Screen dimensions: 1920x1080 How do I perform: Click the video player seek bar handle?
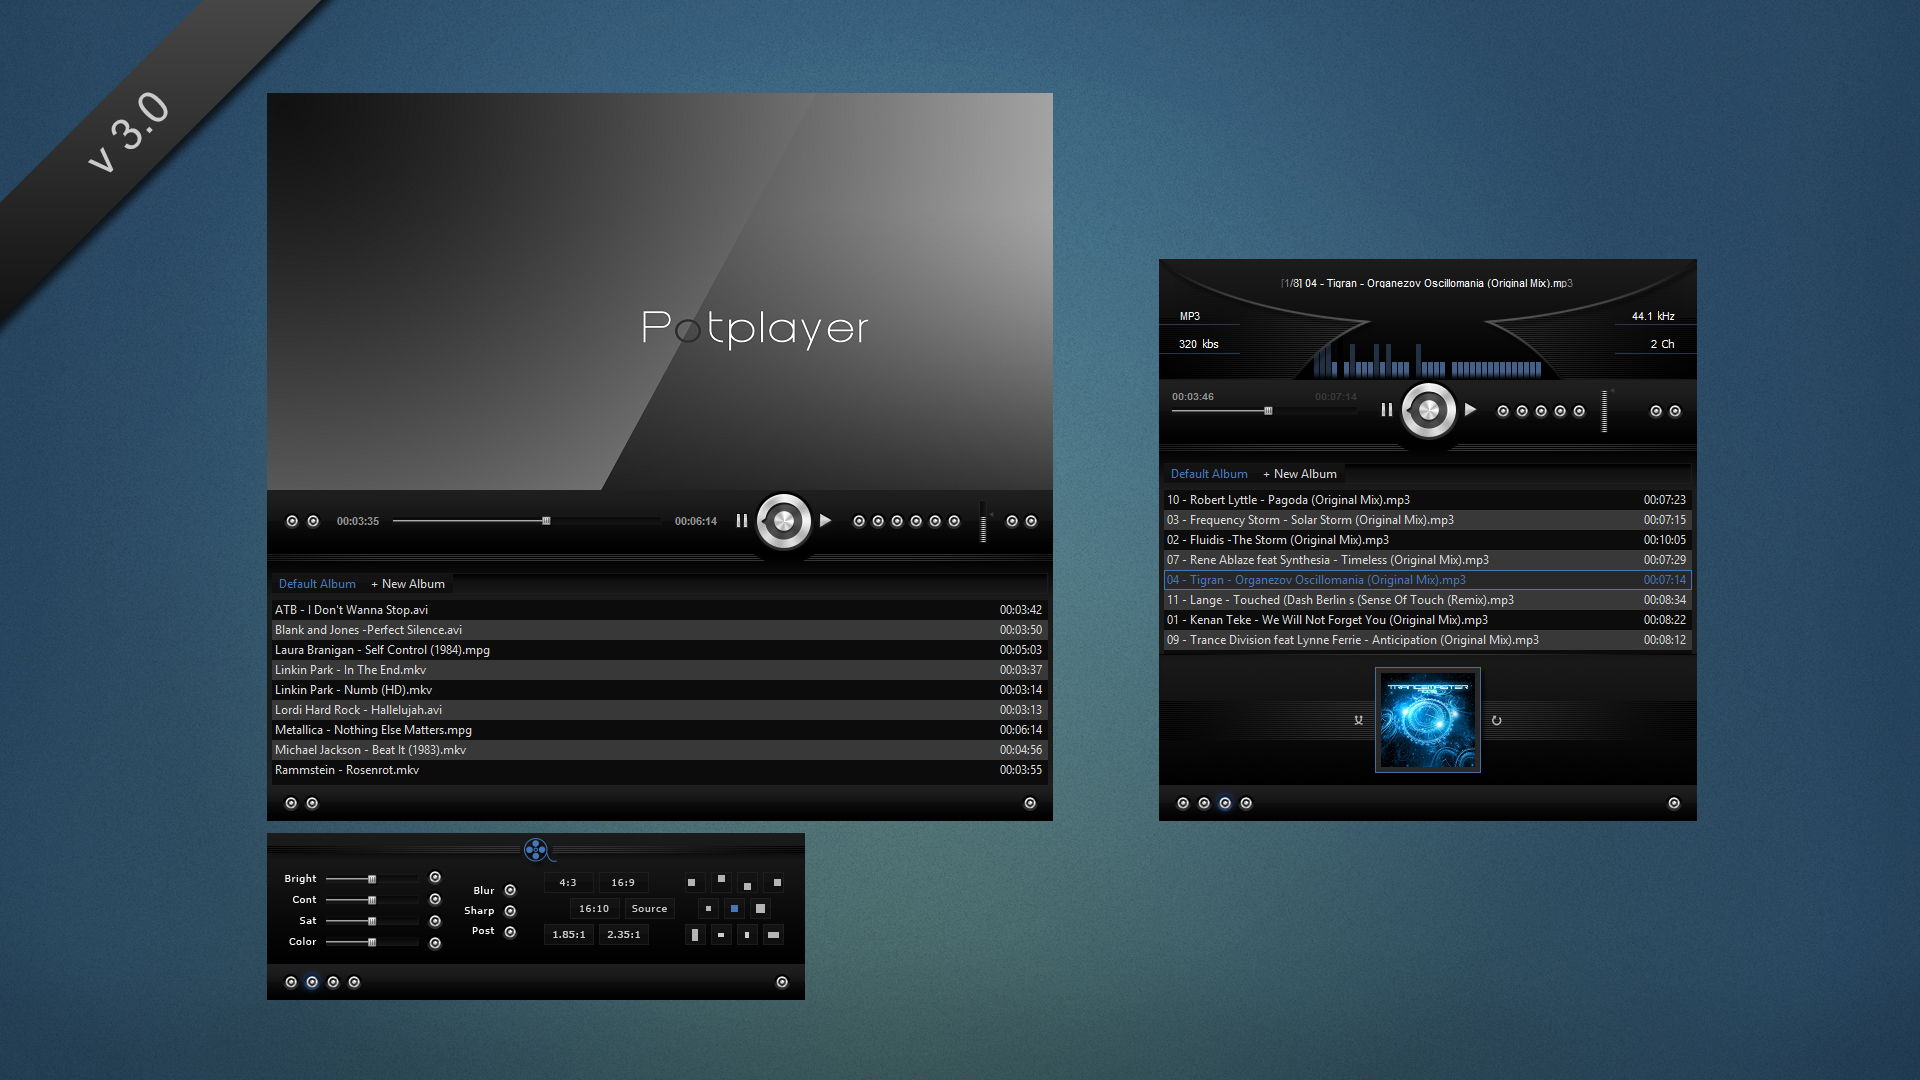[546, 521]
